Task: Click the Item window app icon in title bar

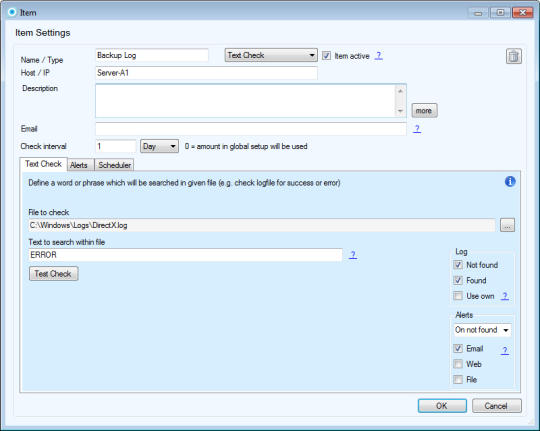Action: click(12, 12)
